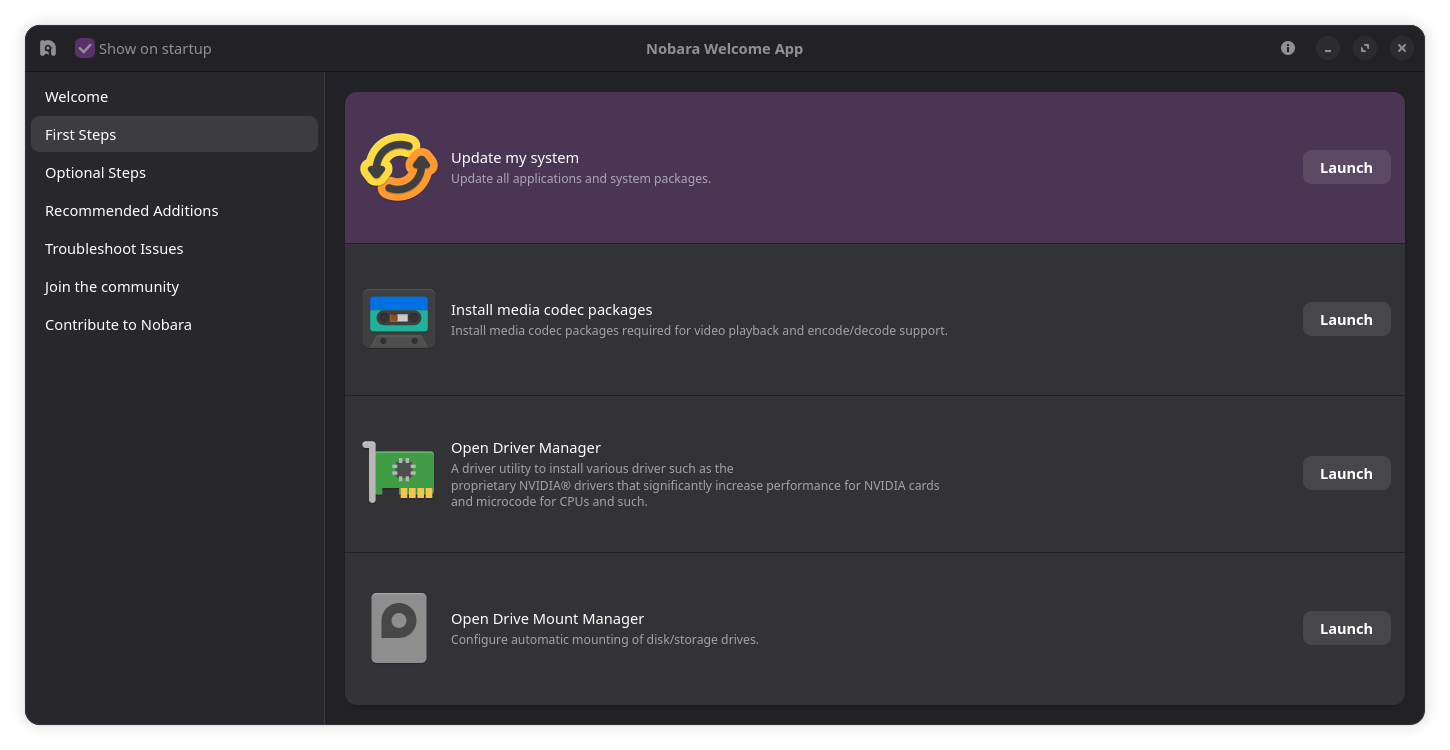
Task: Select First Steps in the sidebar
Action: click(80, 135)
